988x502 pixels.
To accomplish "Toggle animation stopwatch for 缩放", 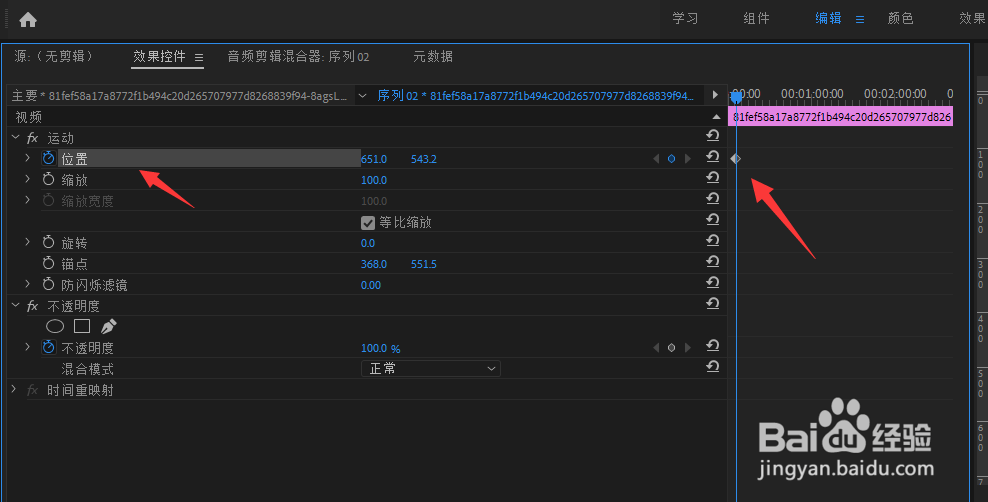I will pyautogui.click(x=49, y=180).
